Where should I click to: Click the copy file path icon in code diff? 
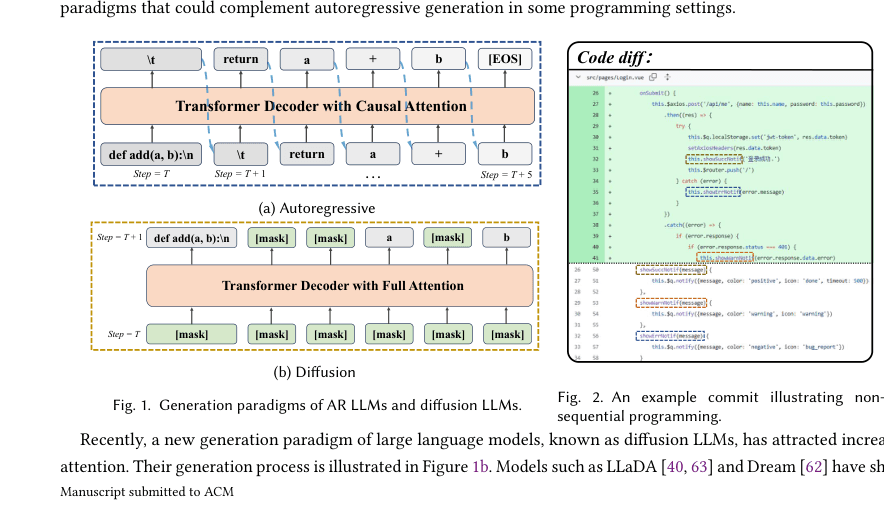click(x=653, y=77)
